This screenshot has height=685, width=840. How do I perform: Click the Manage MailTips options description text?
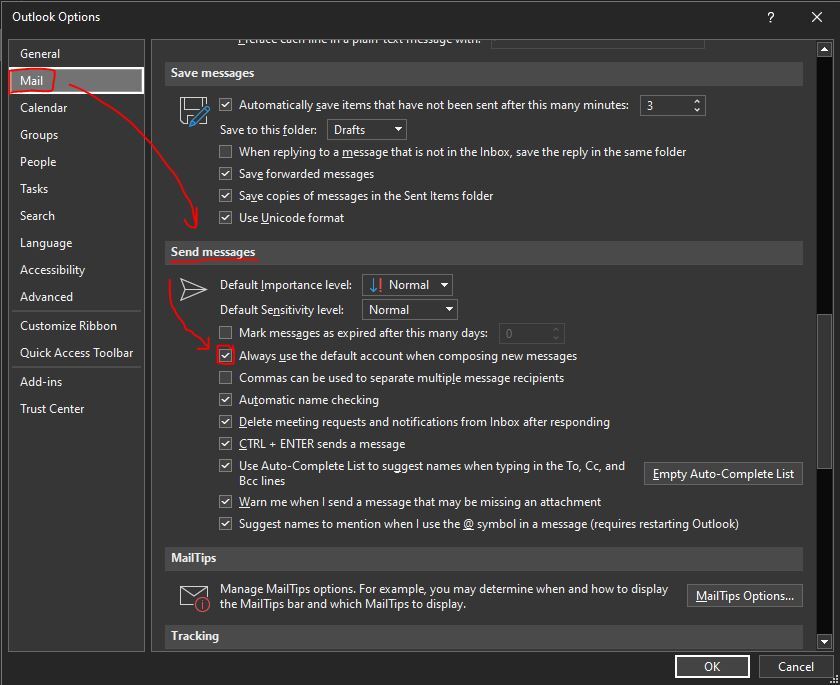point(444,596)
